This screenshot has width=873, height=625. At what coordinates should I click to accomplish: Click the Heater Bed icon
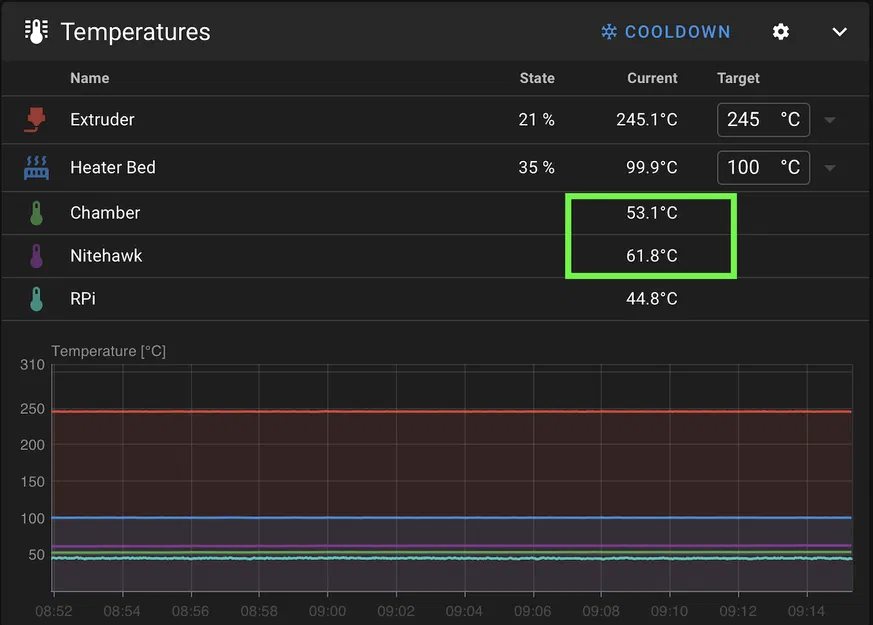point(36,168)
